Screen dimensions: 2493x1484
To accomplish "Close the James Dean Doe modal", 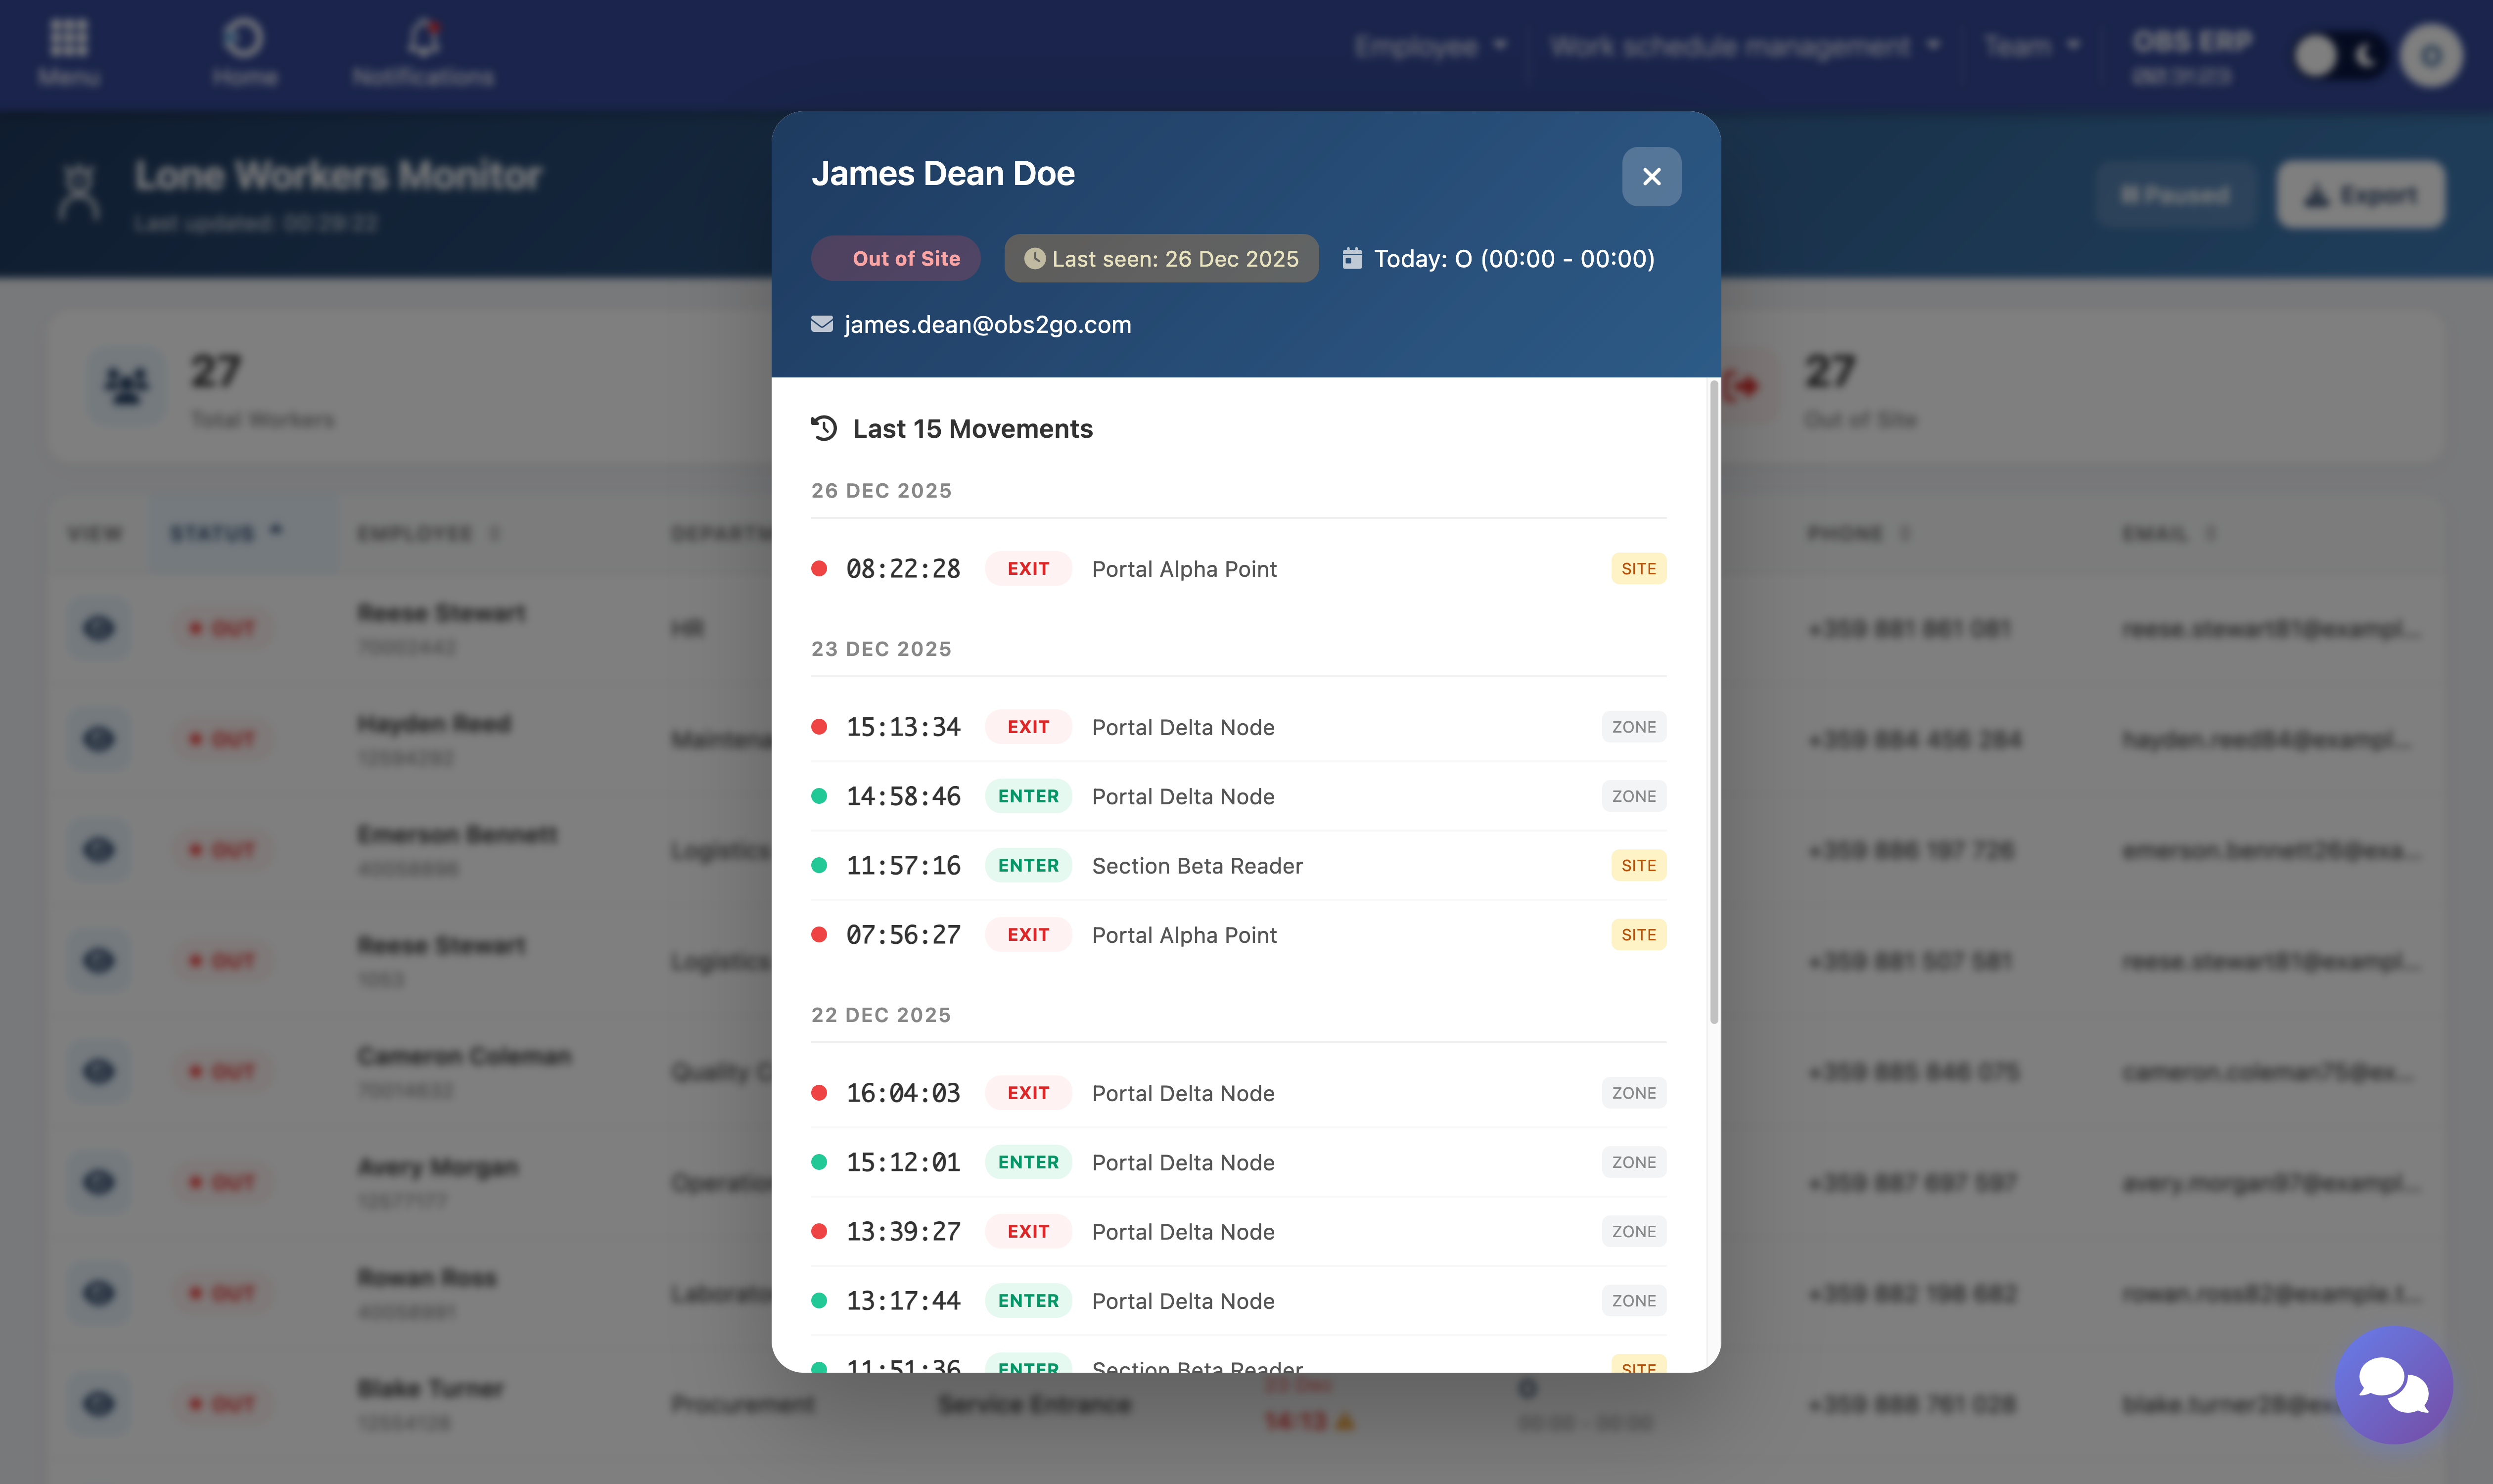I will [x=1651, y=177].
